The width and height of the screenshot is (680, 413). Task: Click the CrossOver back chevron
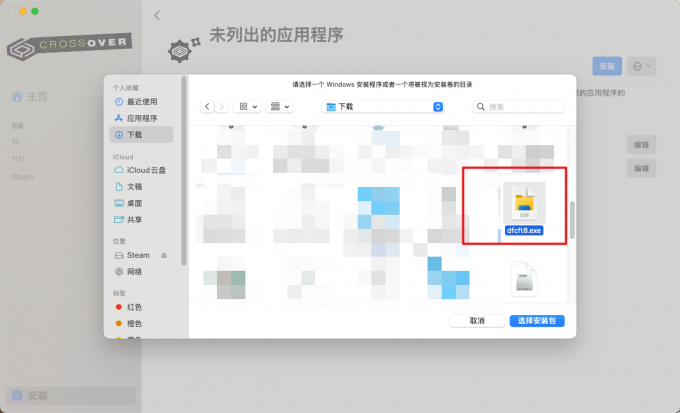coord(157,16)
